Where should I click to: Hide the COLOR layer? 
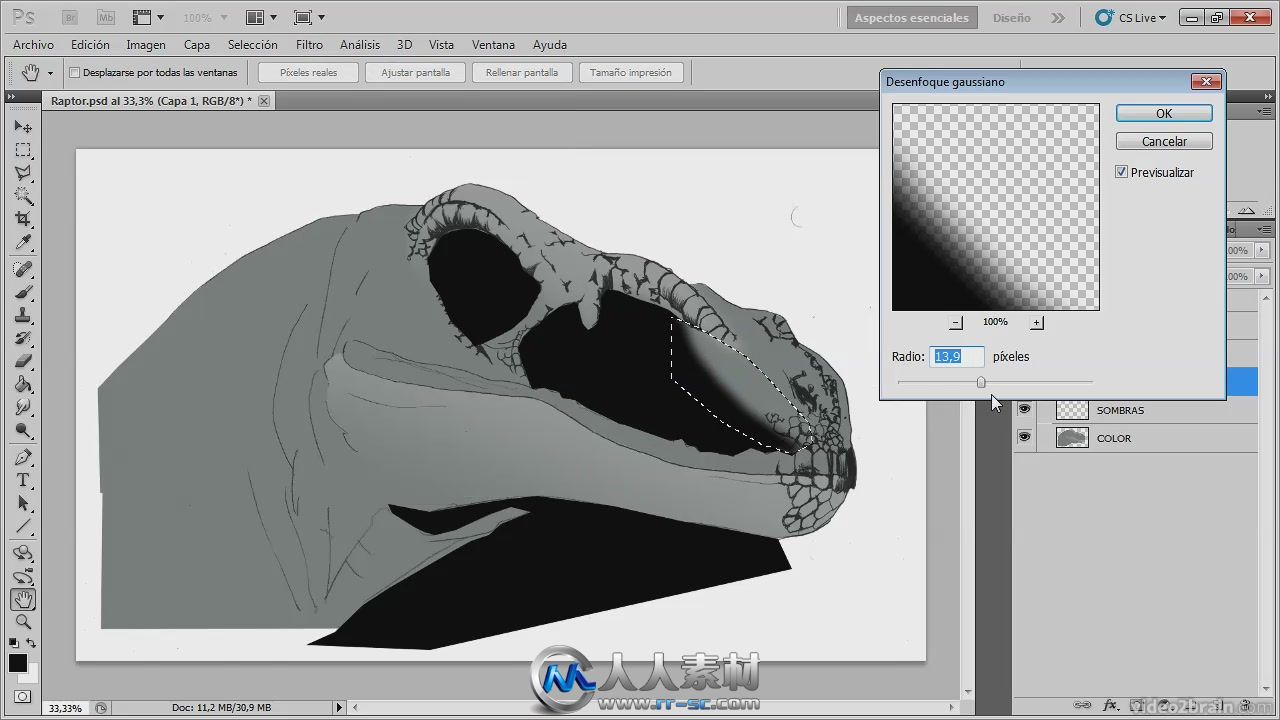(1024, 437)
